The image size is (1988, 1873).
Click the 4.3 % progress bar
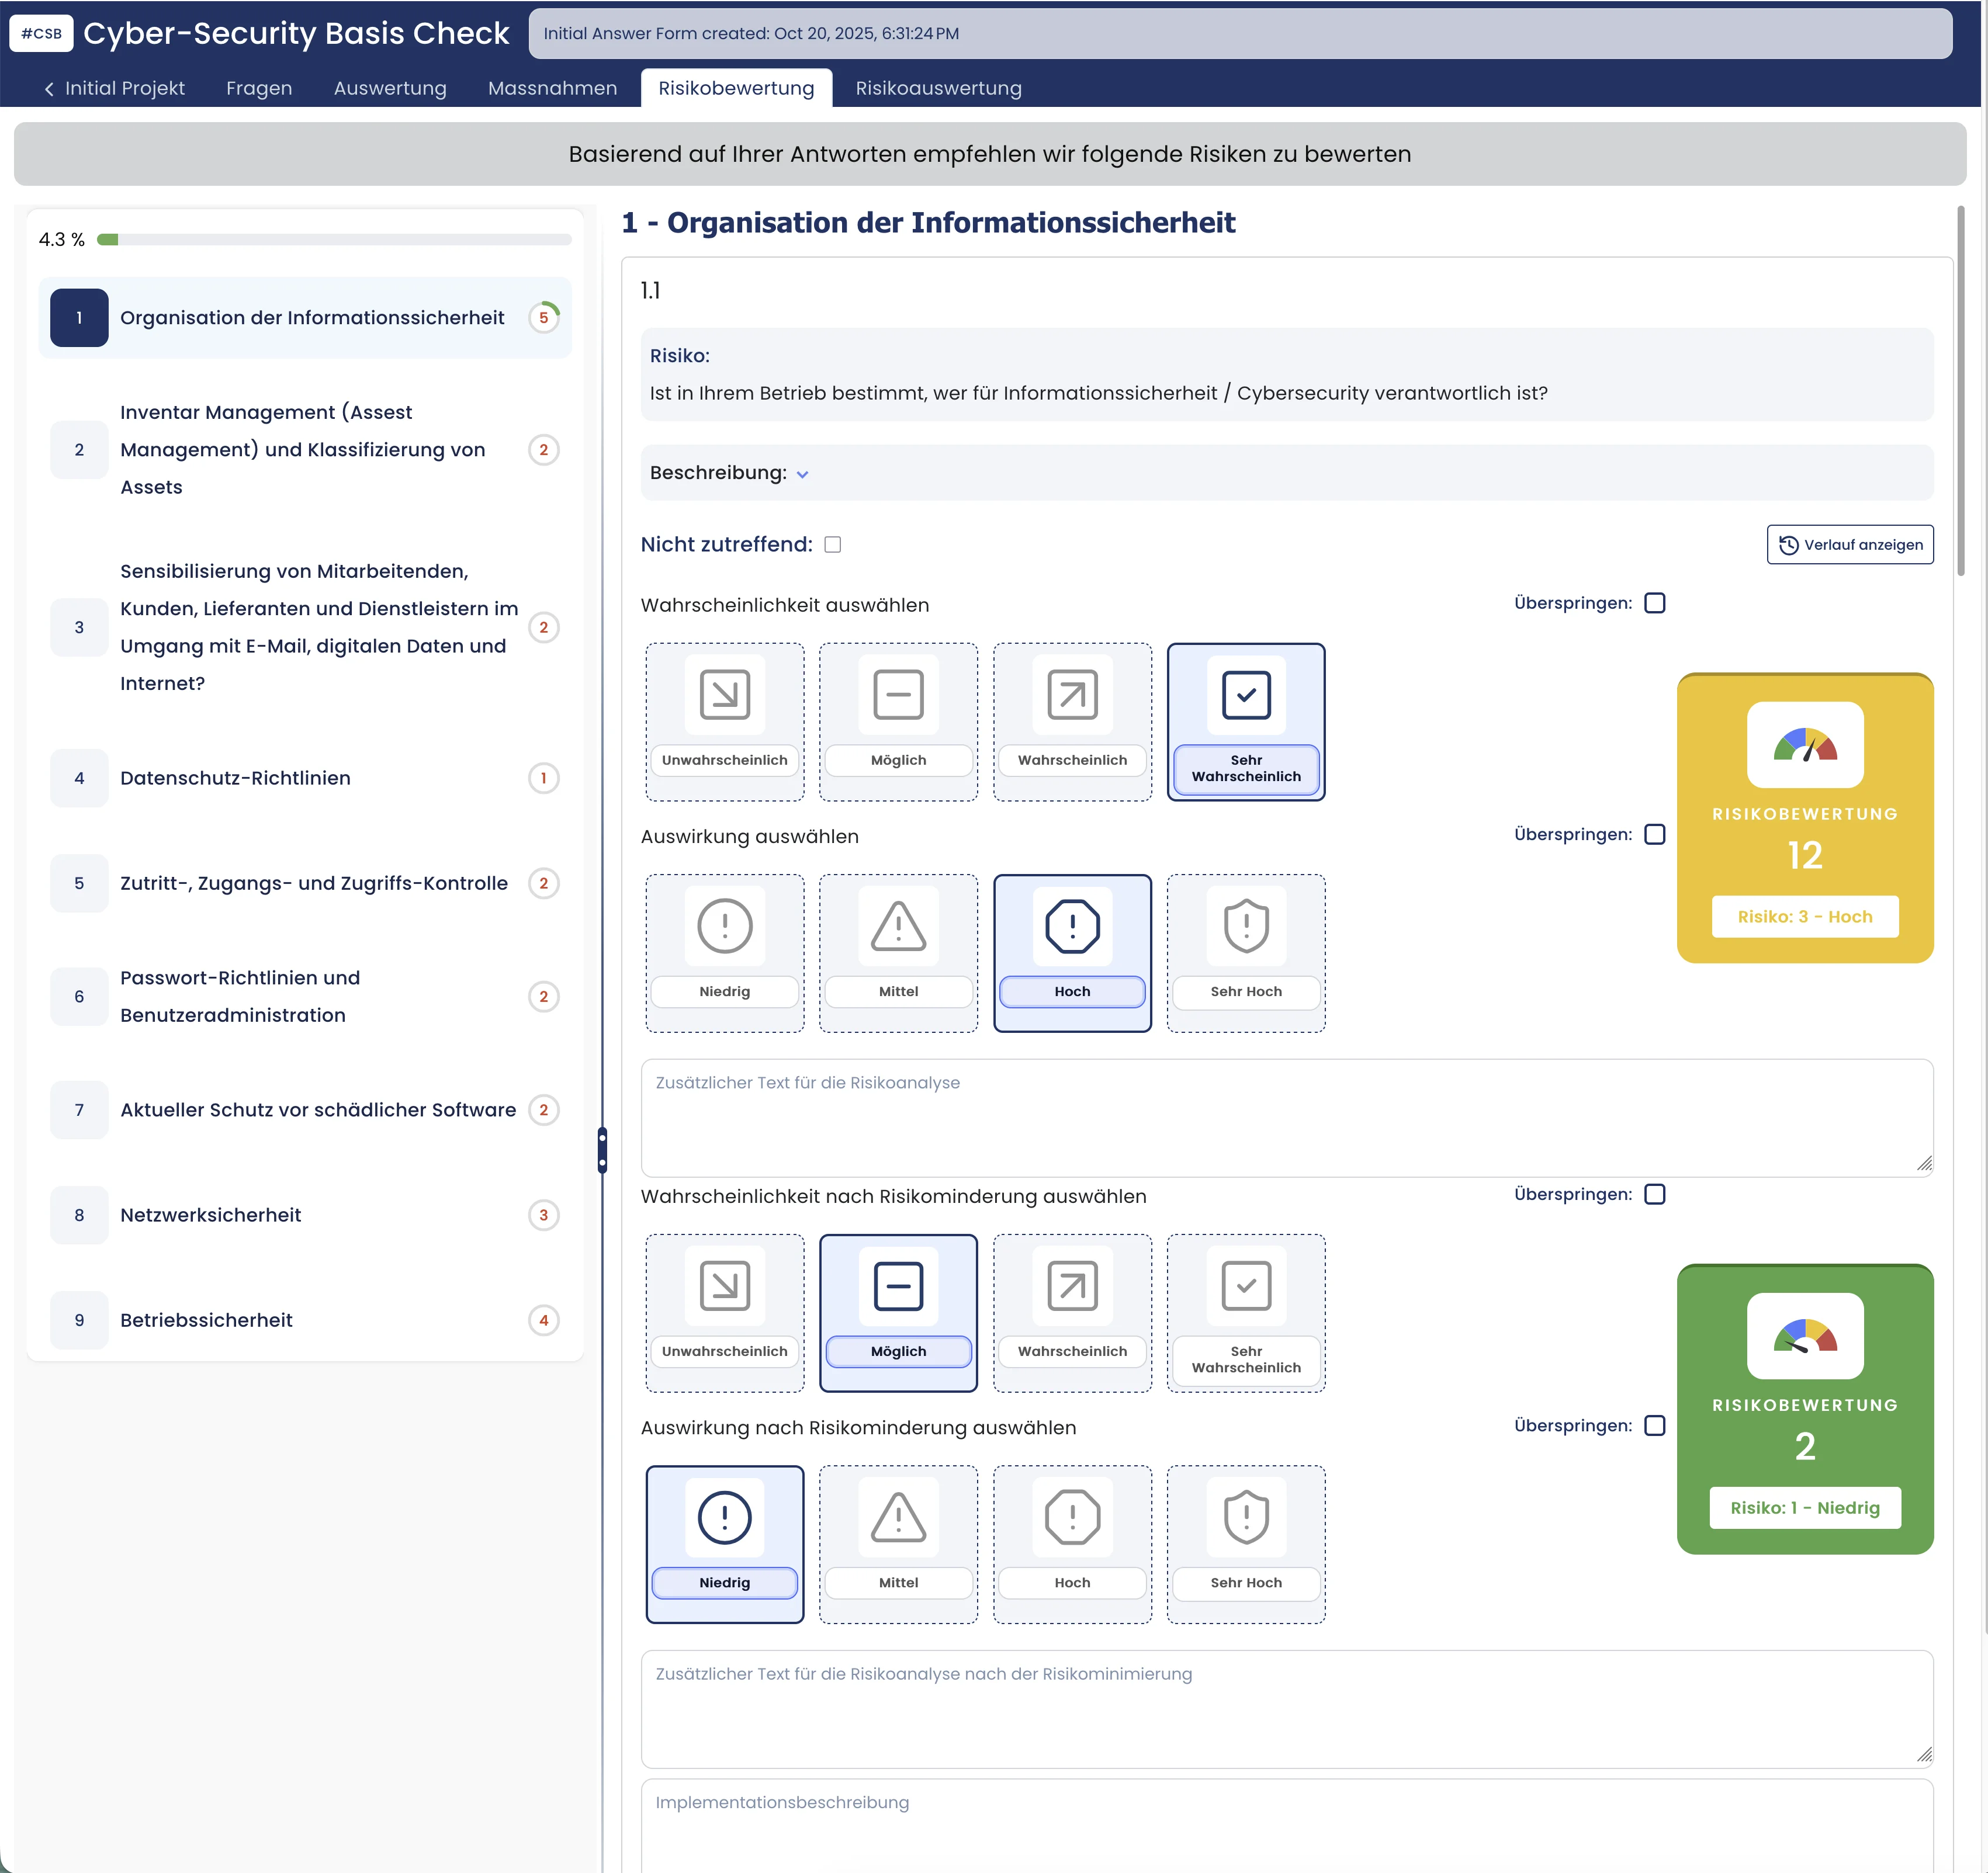pos(334,240)
